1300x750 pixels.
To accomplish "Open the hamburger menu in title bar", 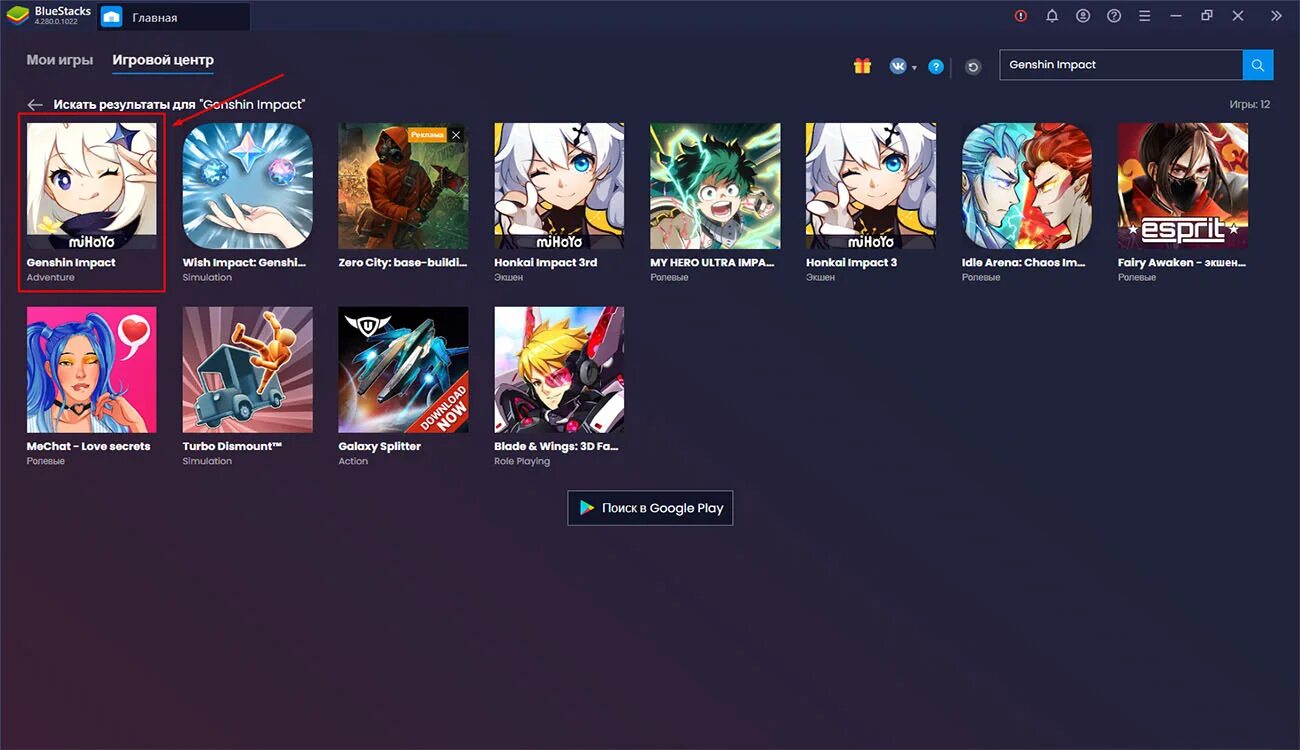I will (x=1145, y=16).
